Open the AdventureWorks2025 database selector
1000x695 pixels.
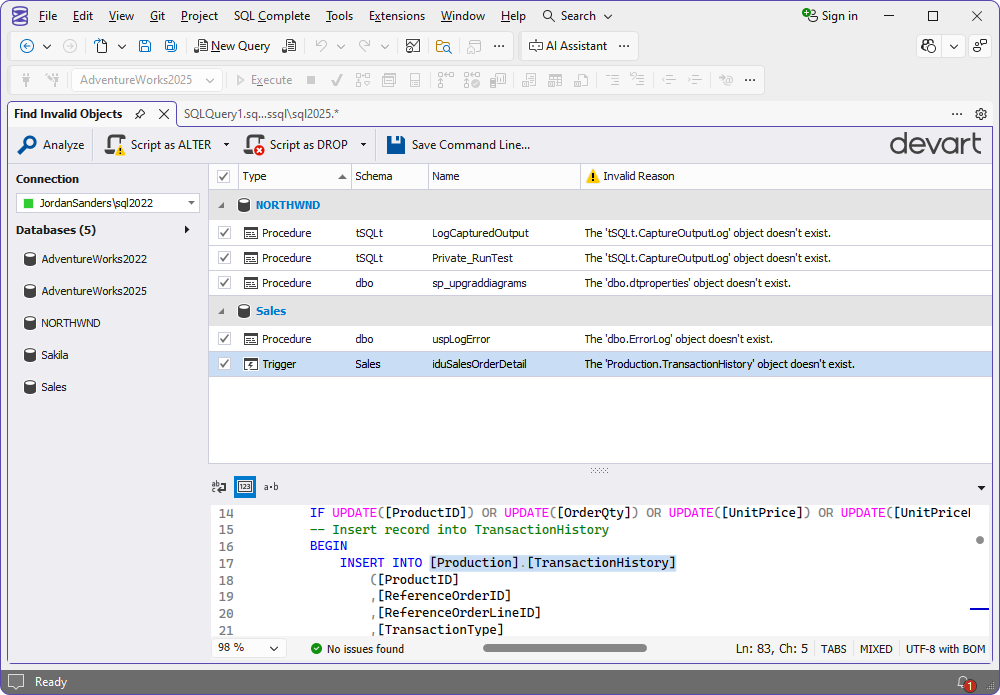[x=144, y=80]
